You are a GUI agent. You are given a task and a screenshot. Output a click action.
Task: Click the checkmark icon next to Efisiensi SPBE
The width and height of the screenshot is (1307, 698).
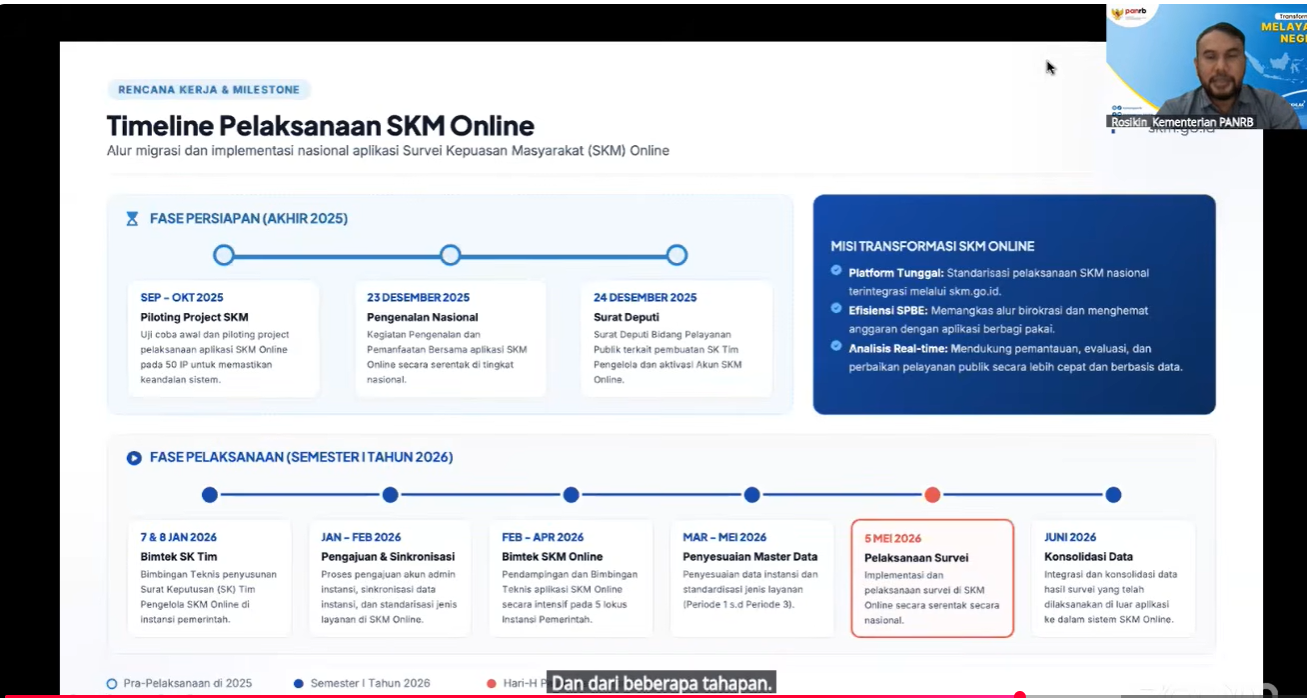coord(836,309)
